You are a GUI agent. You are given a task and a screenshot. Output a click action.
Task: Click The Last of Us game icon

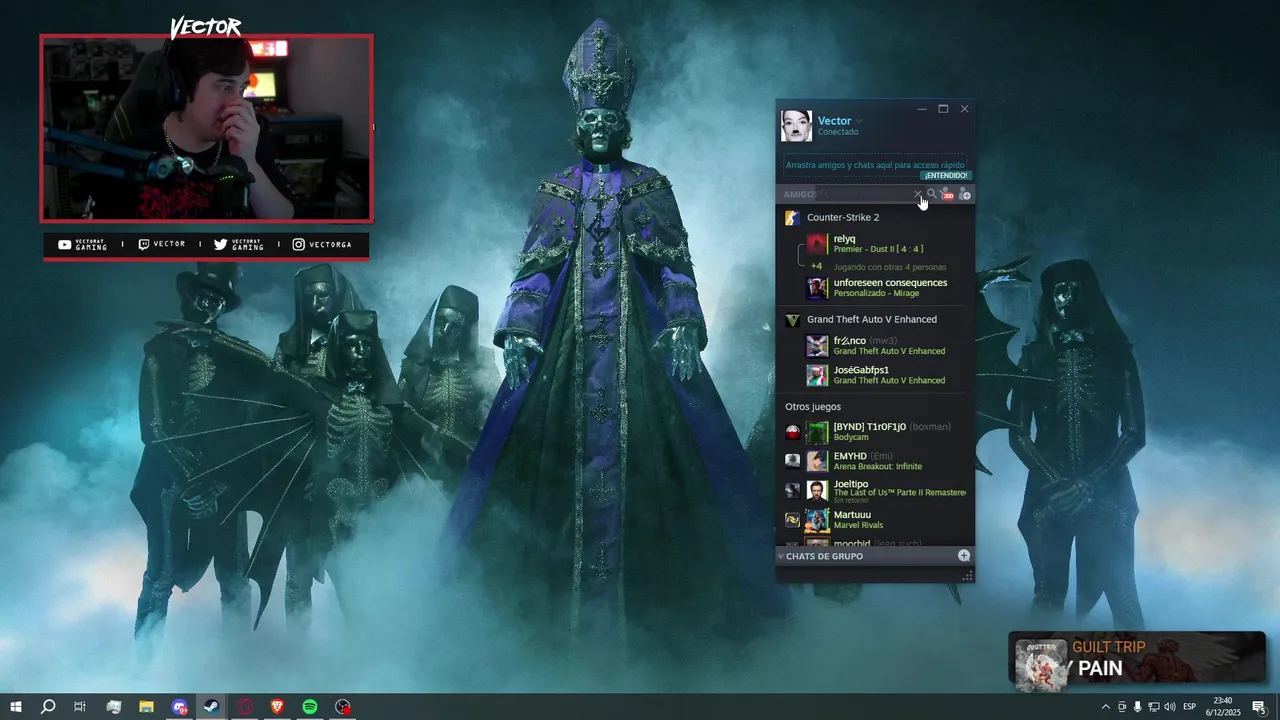coord(792,490)
